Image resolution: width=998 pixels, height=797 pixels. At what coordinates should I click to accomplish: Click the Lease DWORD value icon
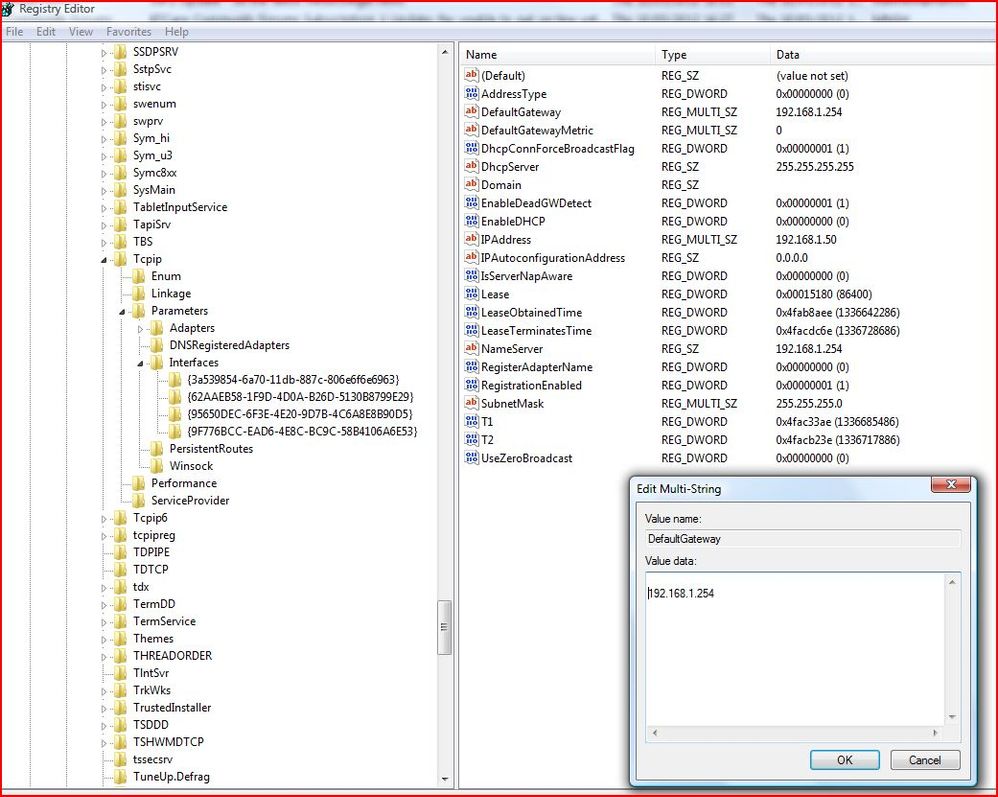pos(471,294)
